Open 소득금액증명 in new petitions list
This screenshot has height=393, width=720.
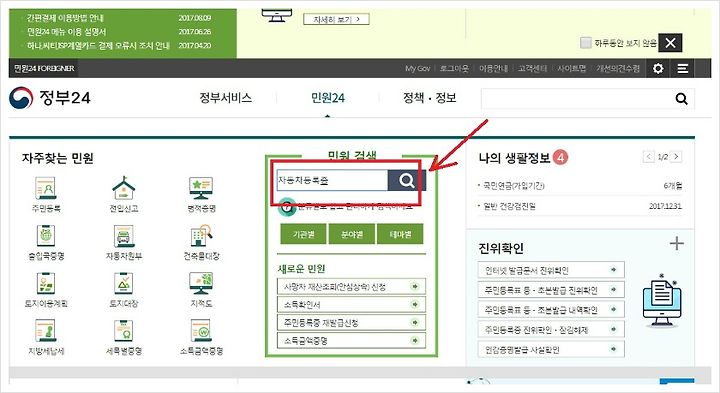[351, 340]
